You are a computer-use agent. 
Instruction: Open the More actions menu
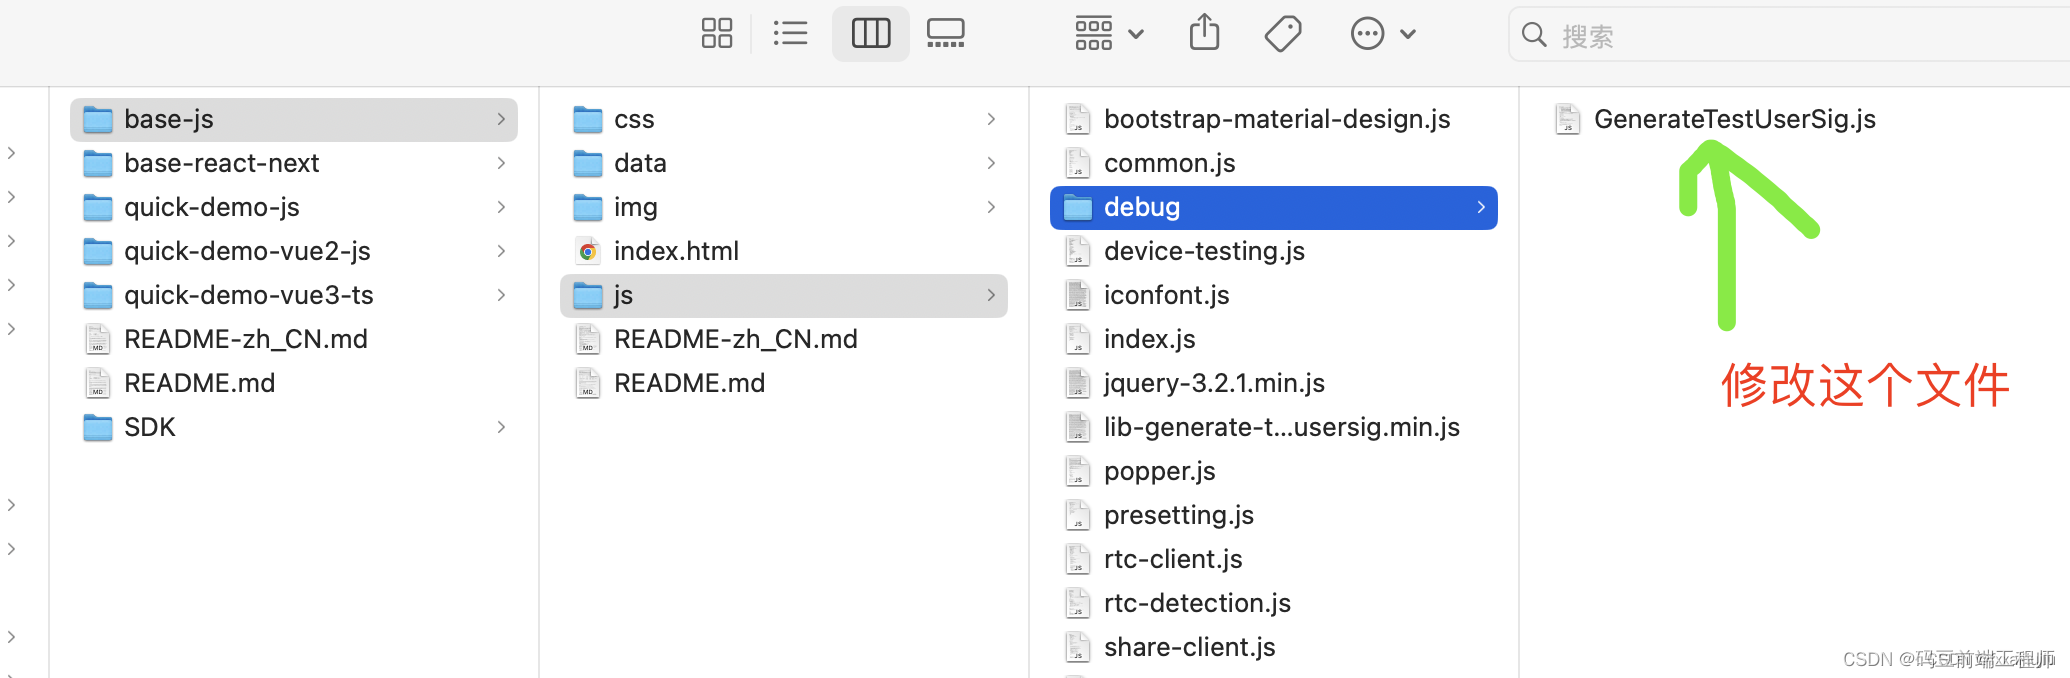(1382, 34)
